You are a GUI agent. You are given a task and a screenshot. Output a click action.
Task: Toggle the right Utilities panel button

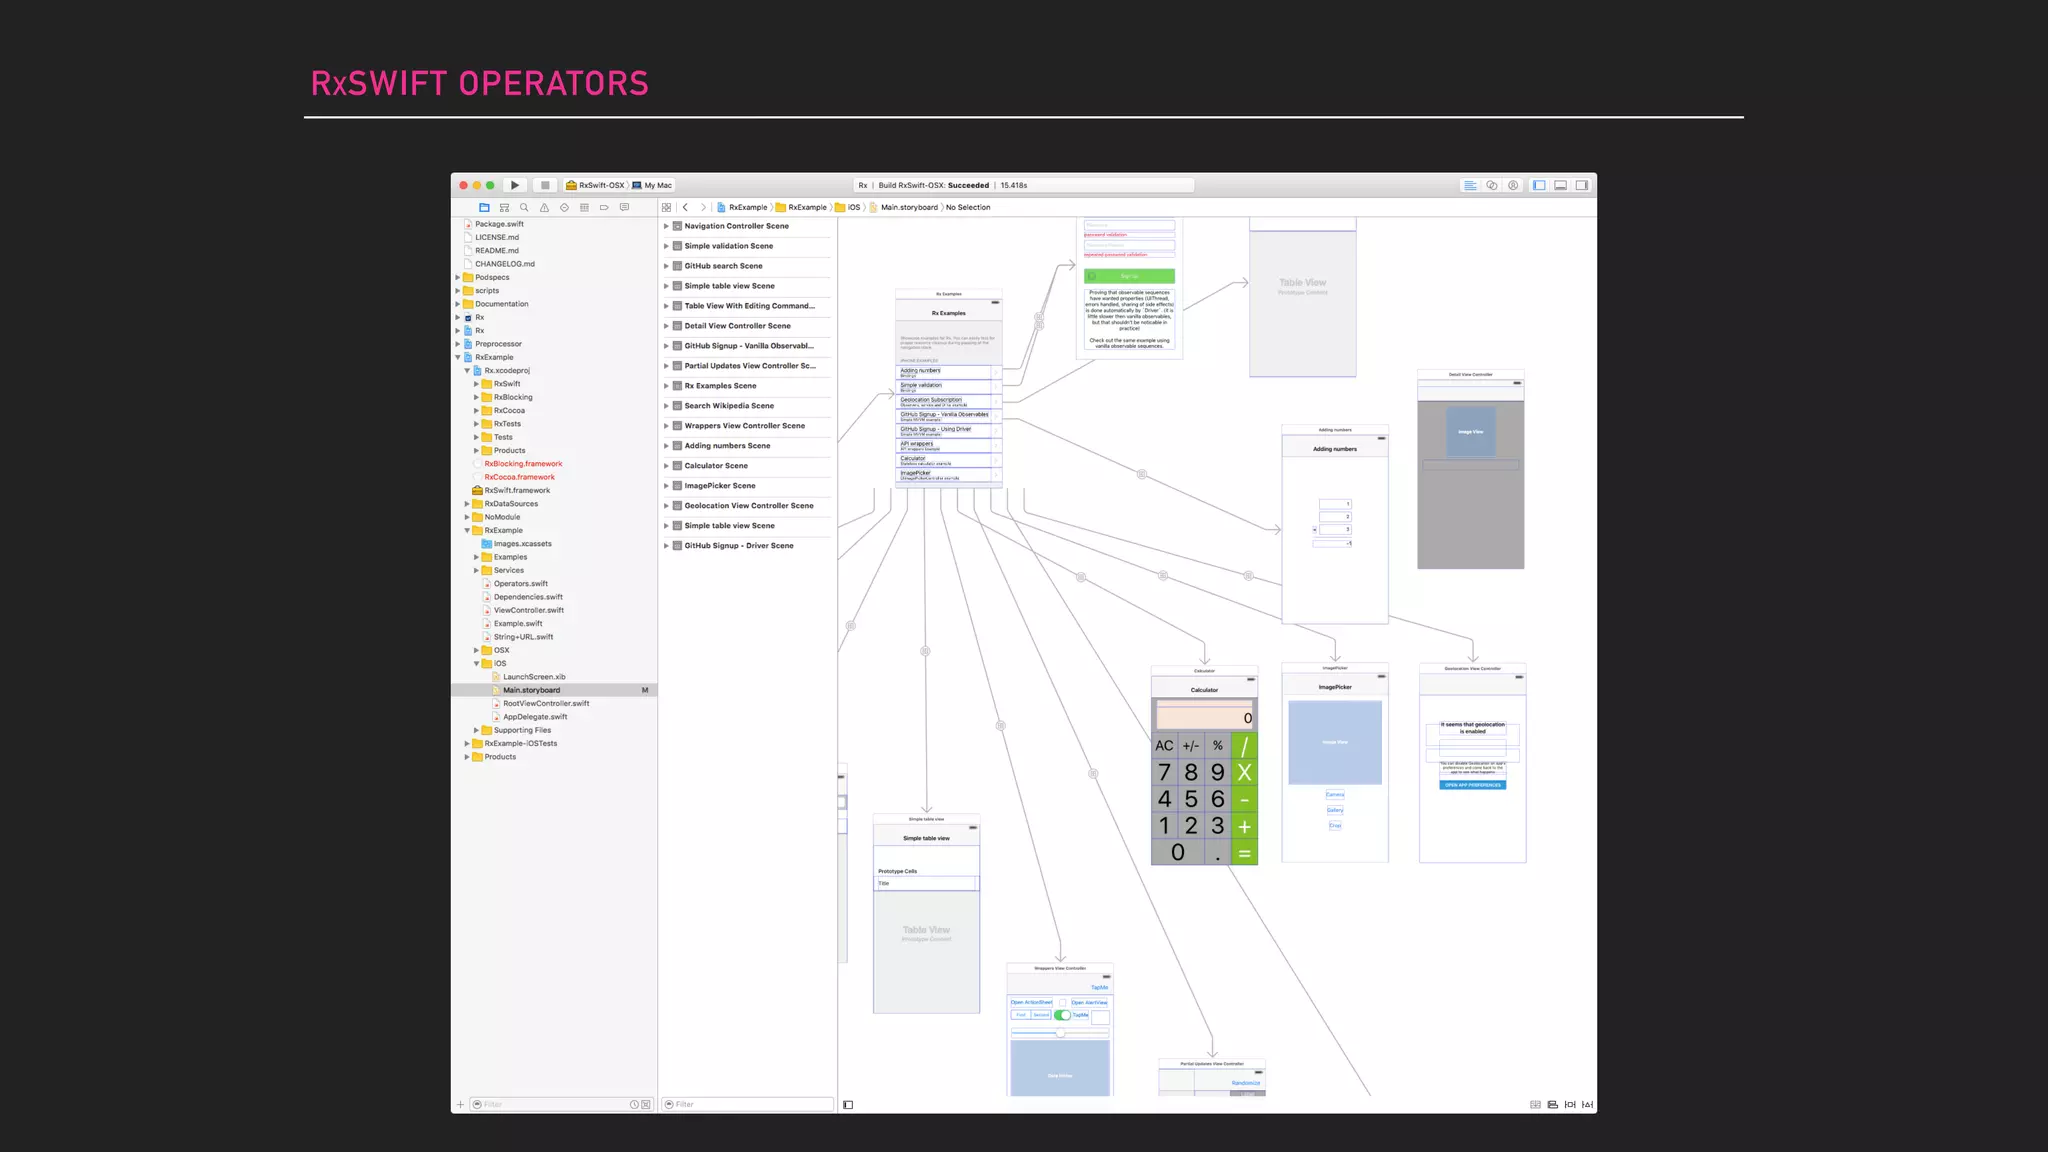pyautogui.click(x=1582, y=185)
